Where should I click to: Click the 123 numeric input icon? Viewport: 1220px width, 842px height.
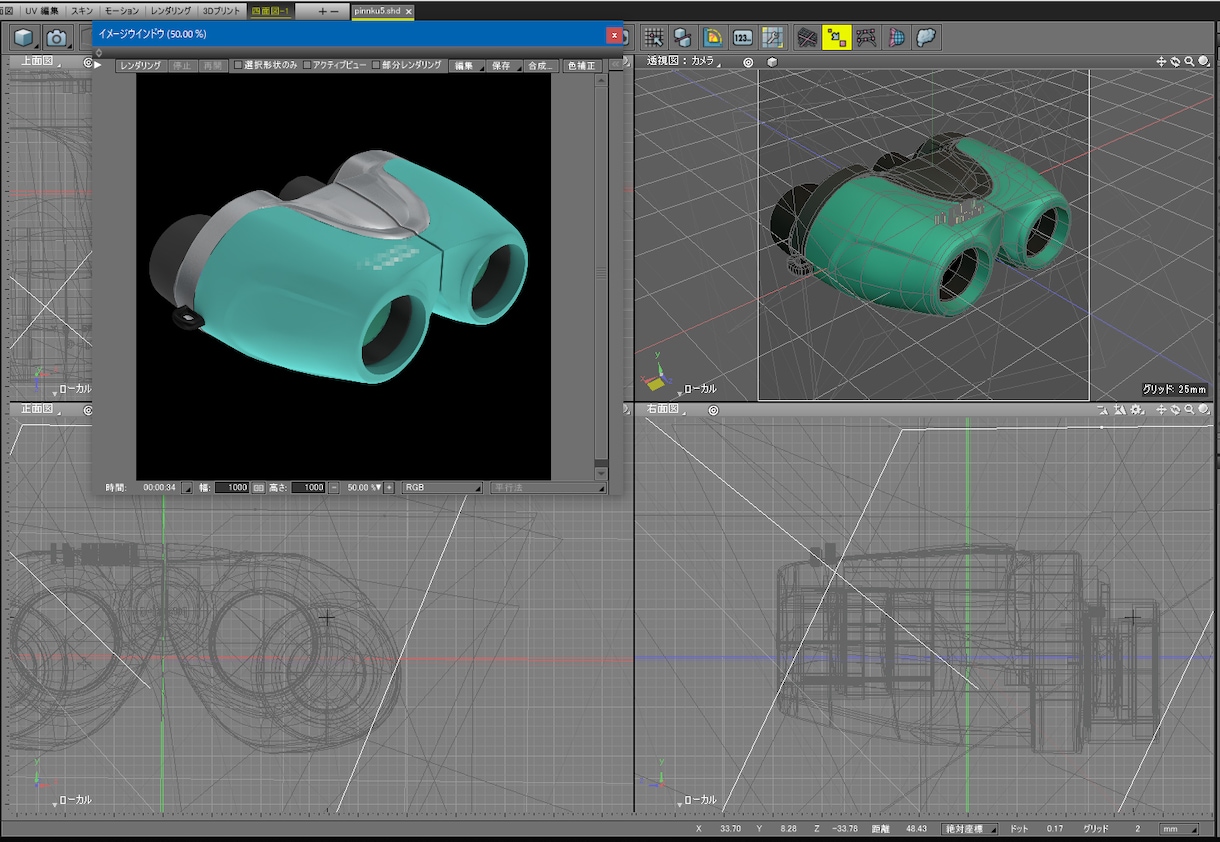742,38
